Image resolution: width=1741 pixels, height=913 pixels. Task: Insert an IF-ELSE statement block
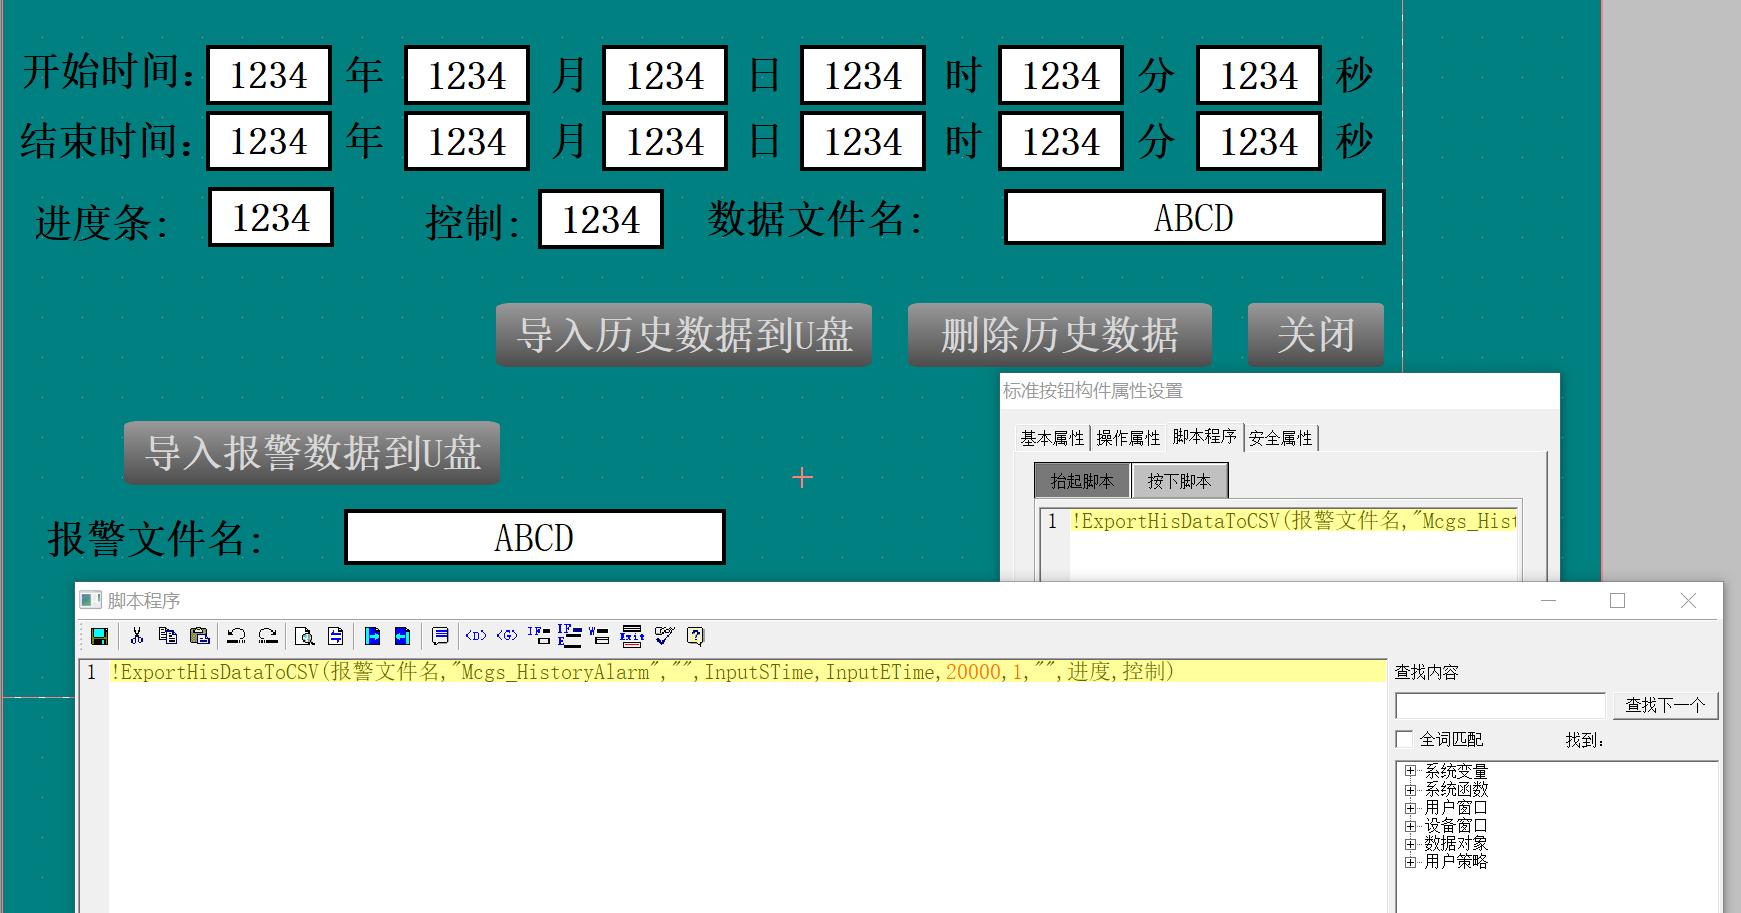pos(570,636)
